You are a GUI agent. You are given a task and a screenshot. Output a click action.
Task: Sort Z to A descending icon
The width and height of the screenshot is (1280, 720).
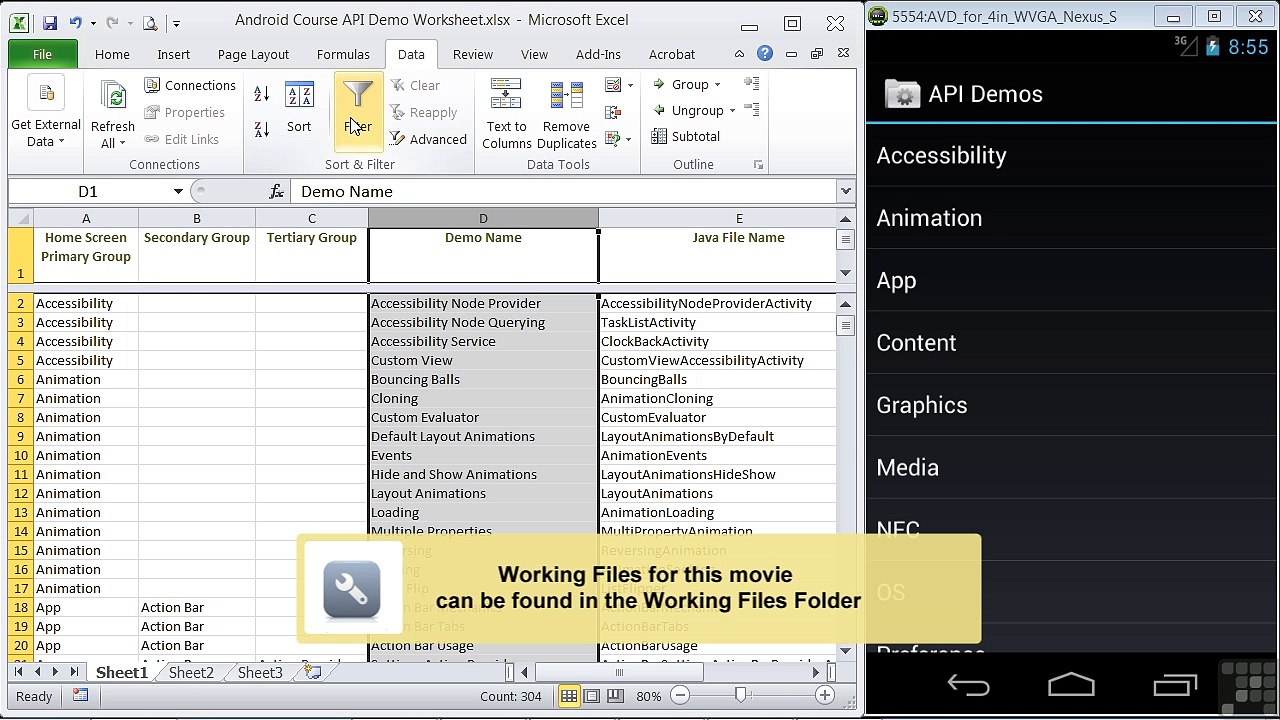point(262,128)
